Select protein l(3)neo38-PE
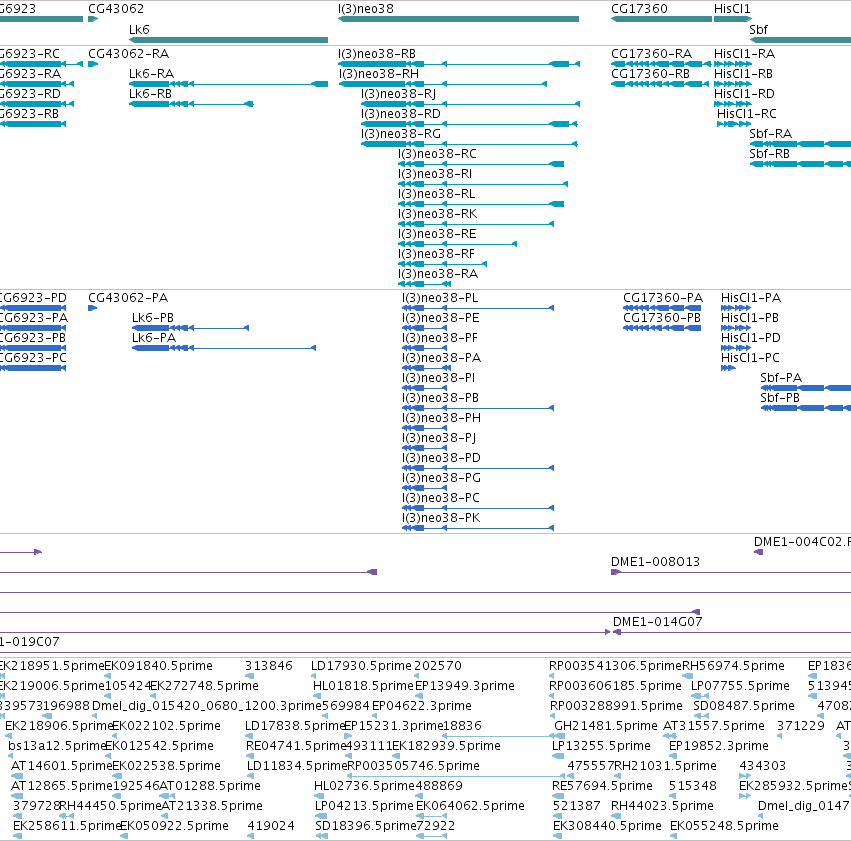The image size is (851, 841). (x=441, y=318)
